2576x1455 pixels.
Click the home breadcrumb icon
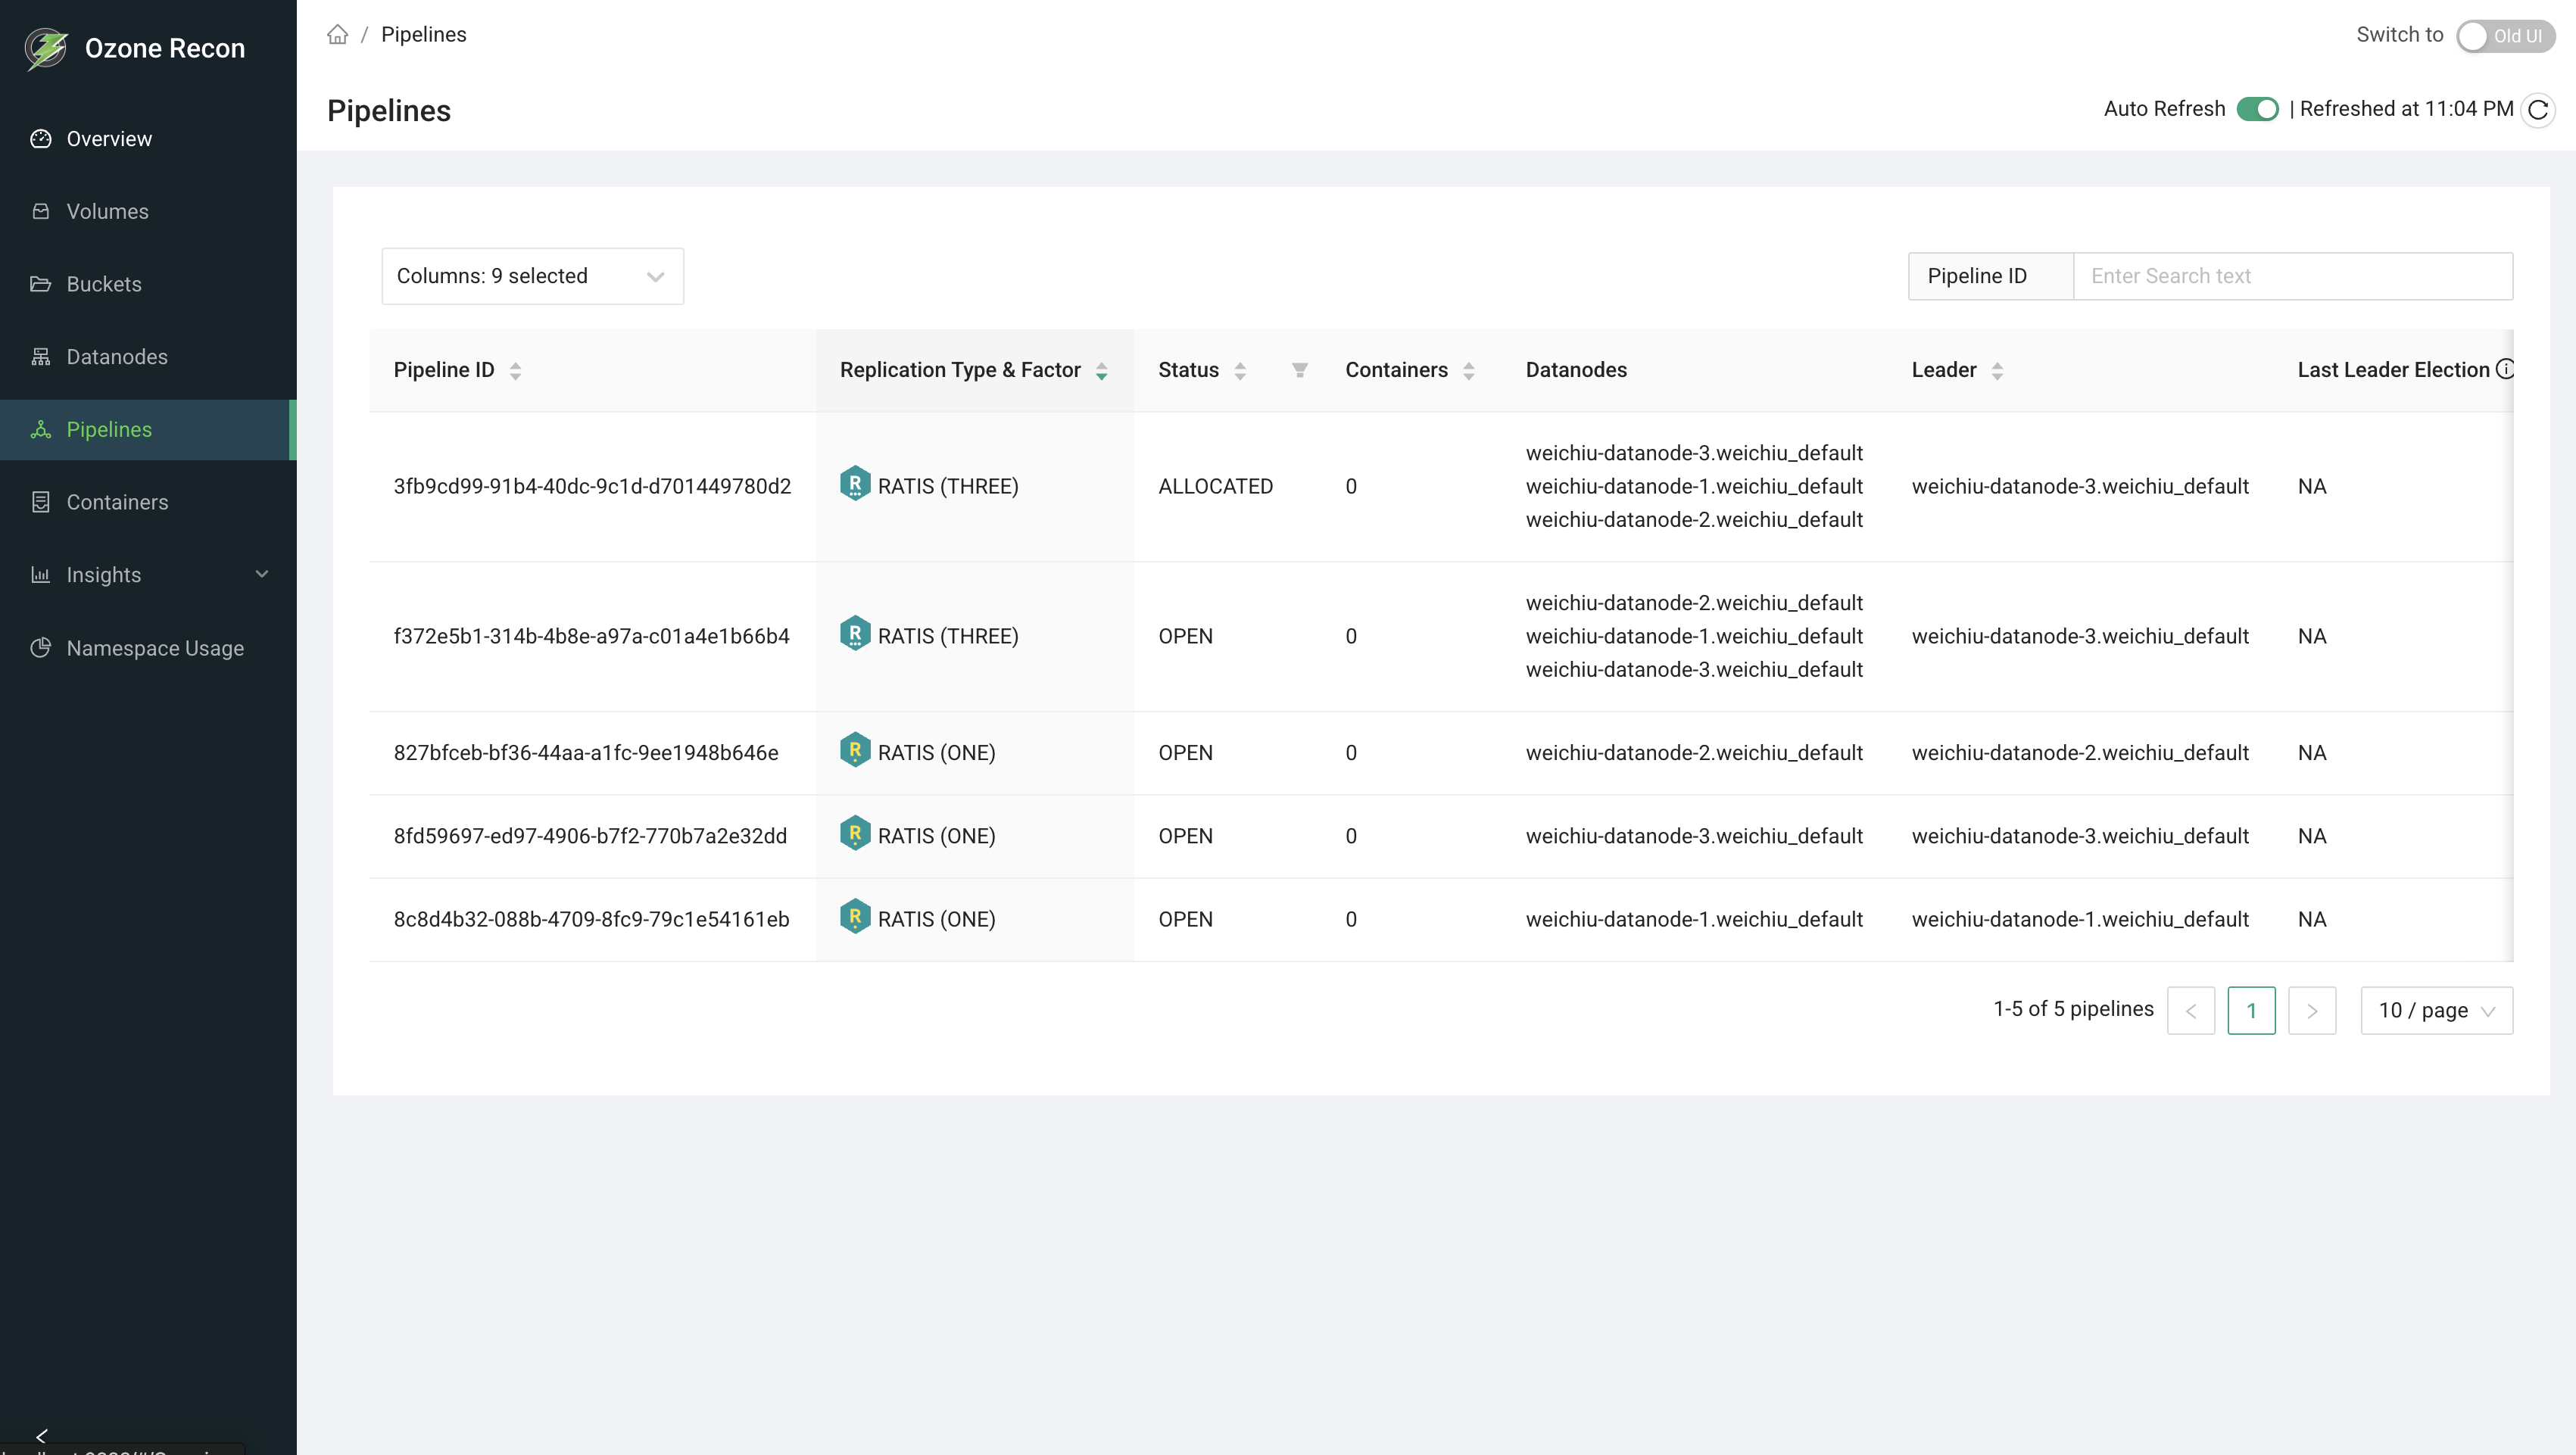point(337,34)
